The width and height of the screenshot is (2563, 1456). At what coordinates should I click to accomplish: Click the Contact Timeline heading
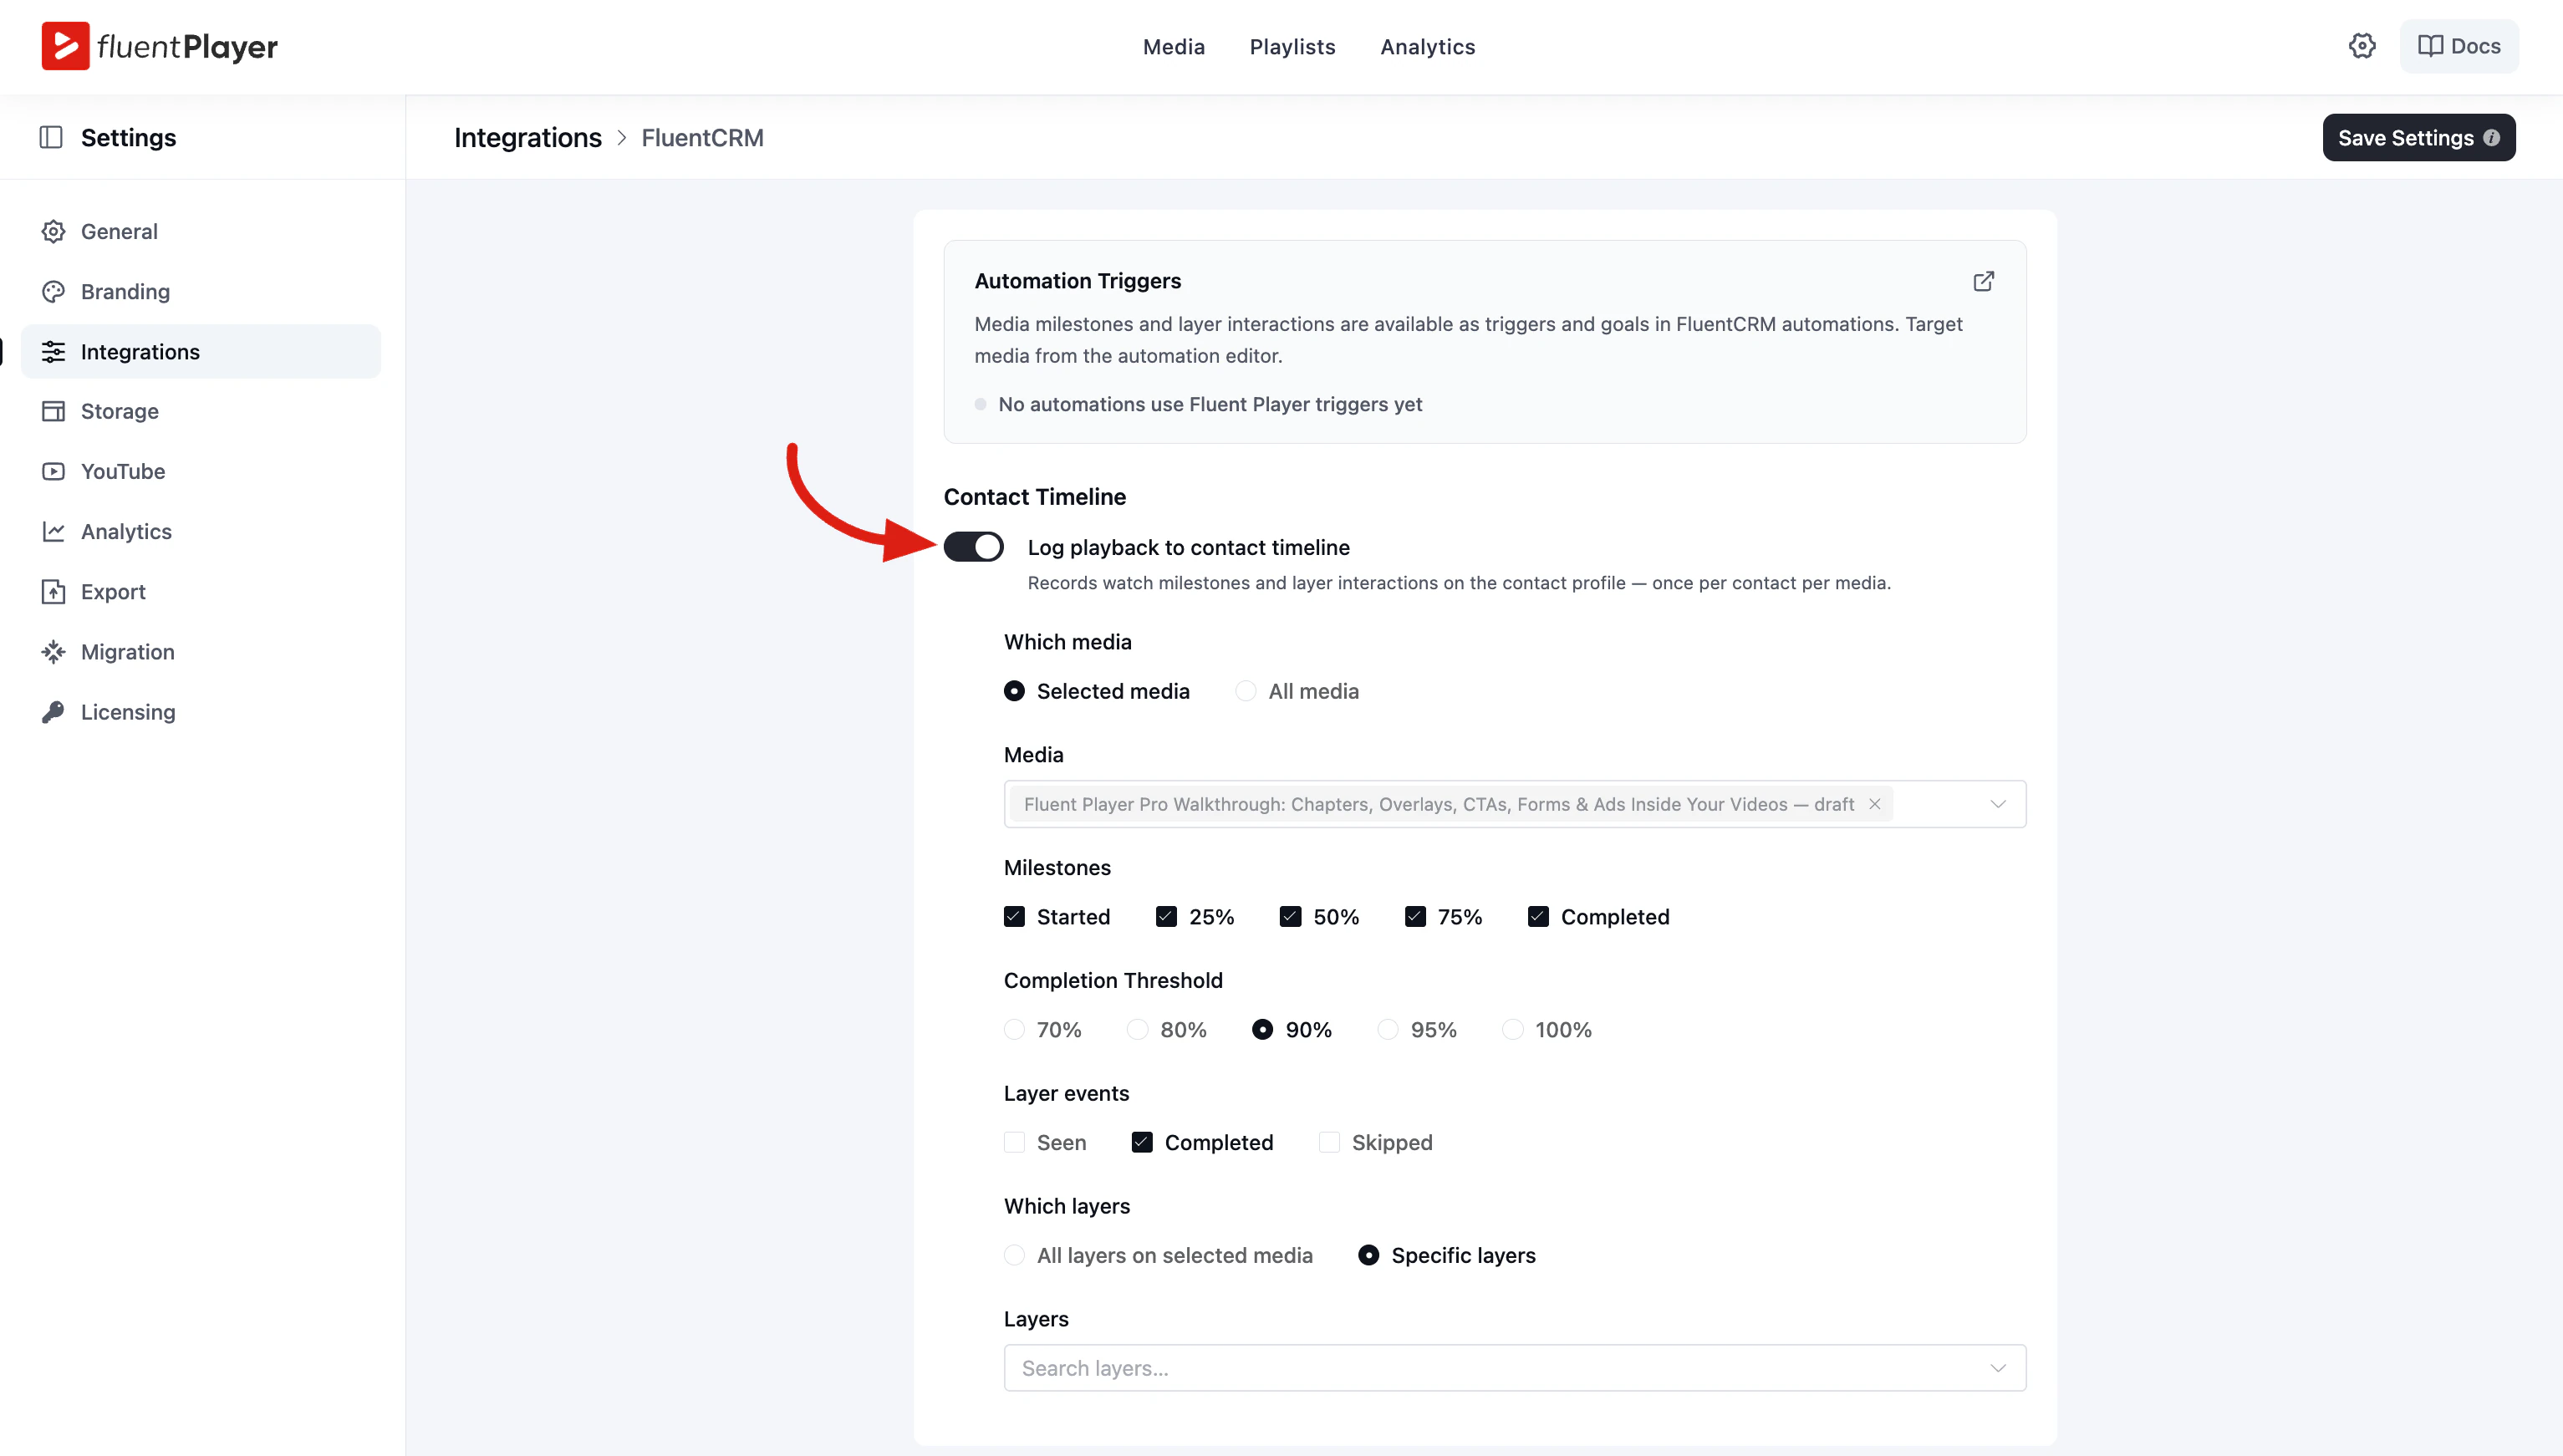(1035, 497)
